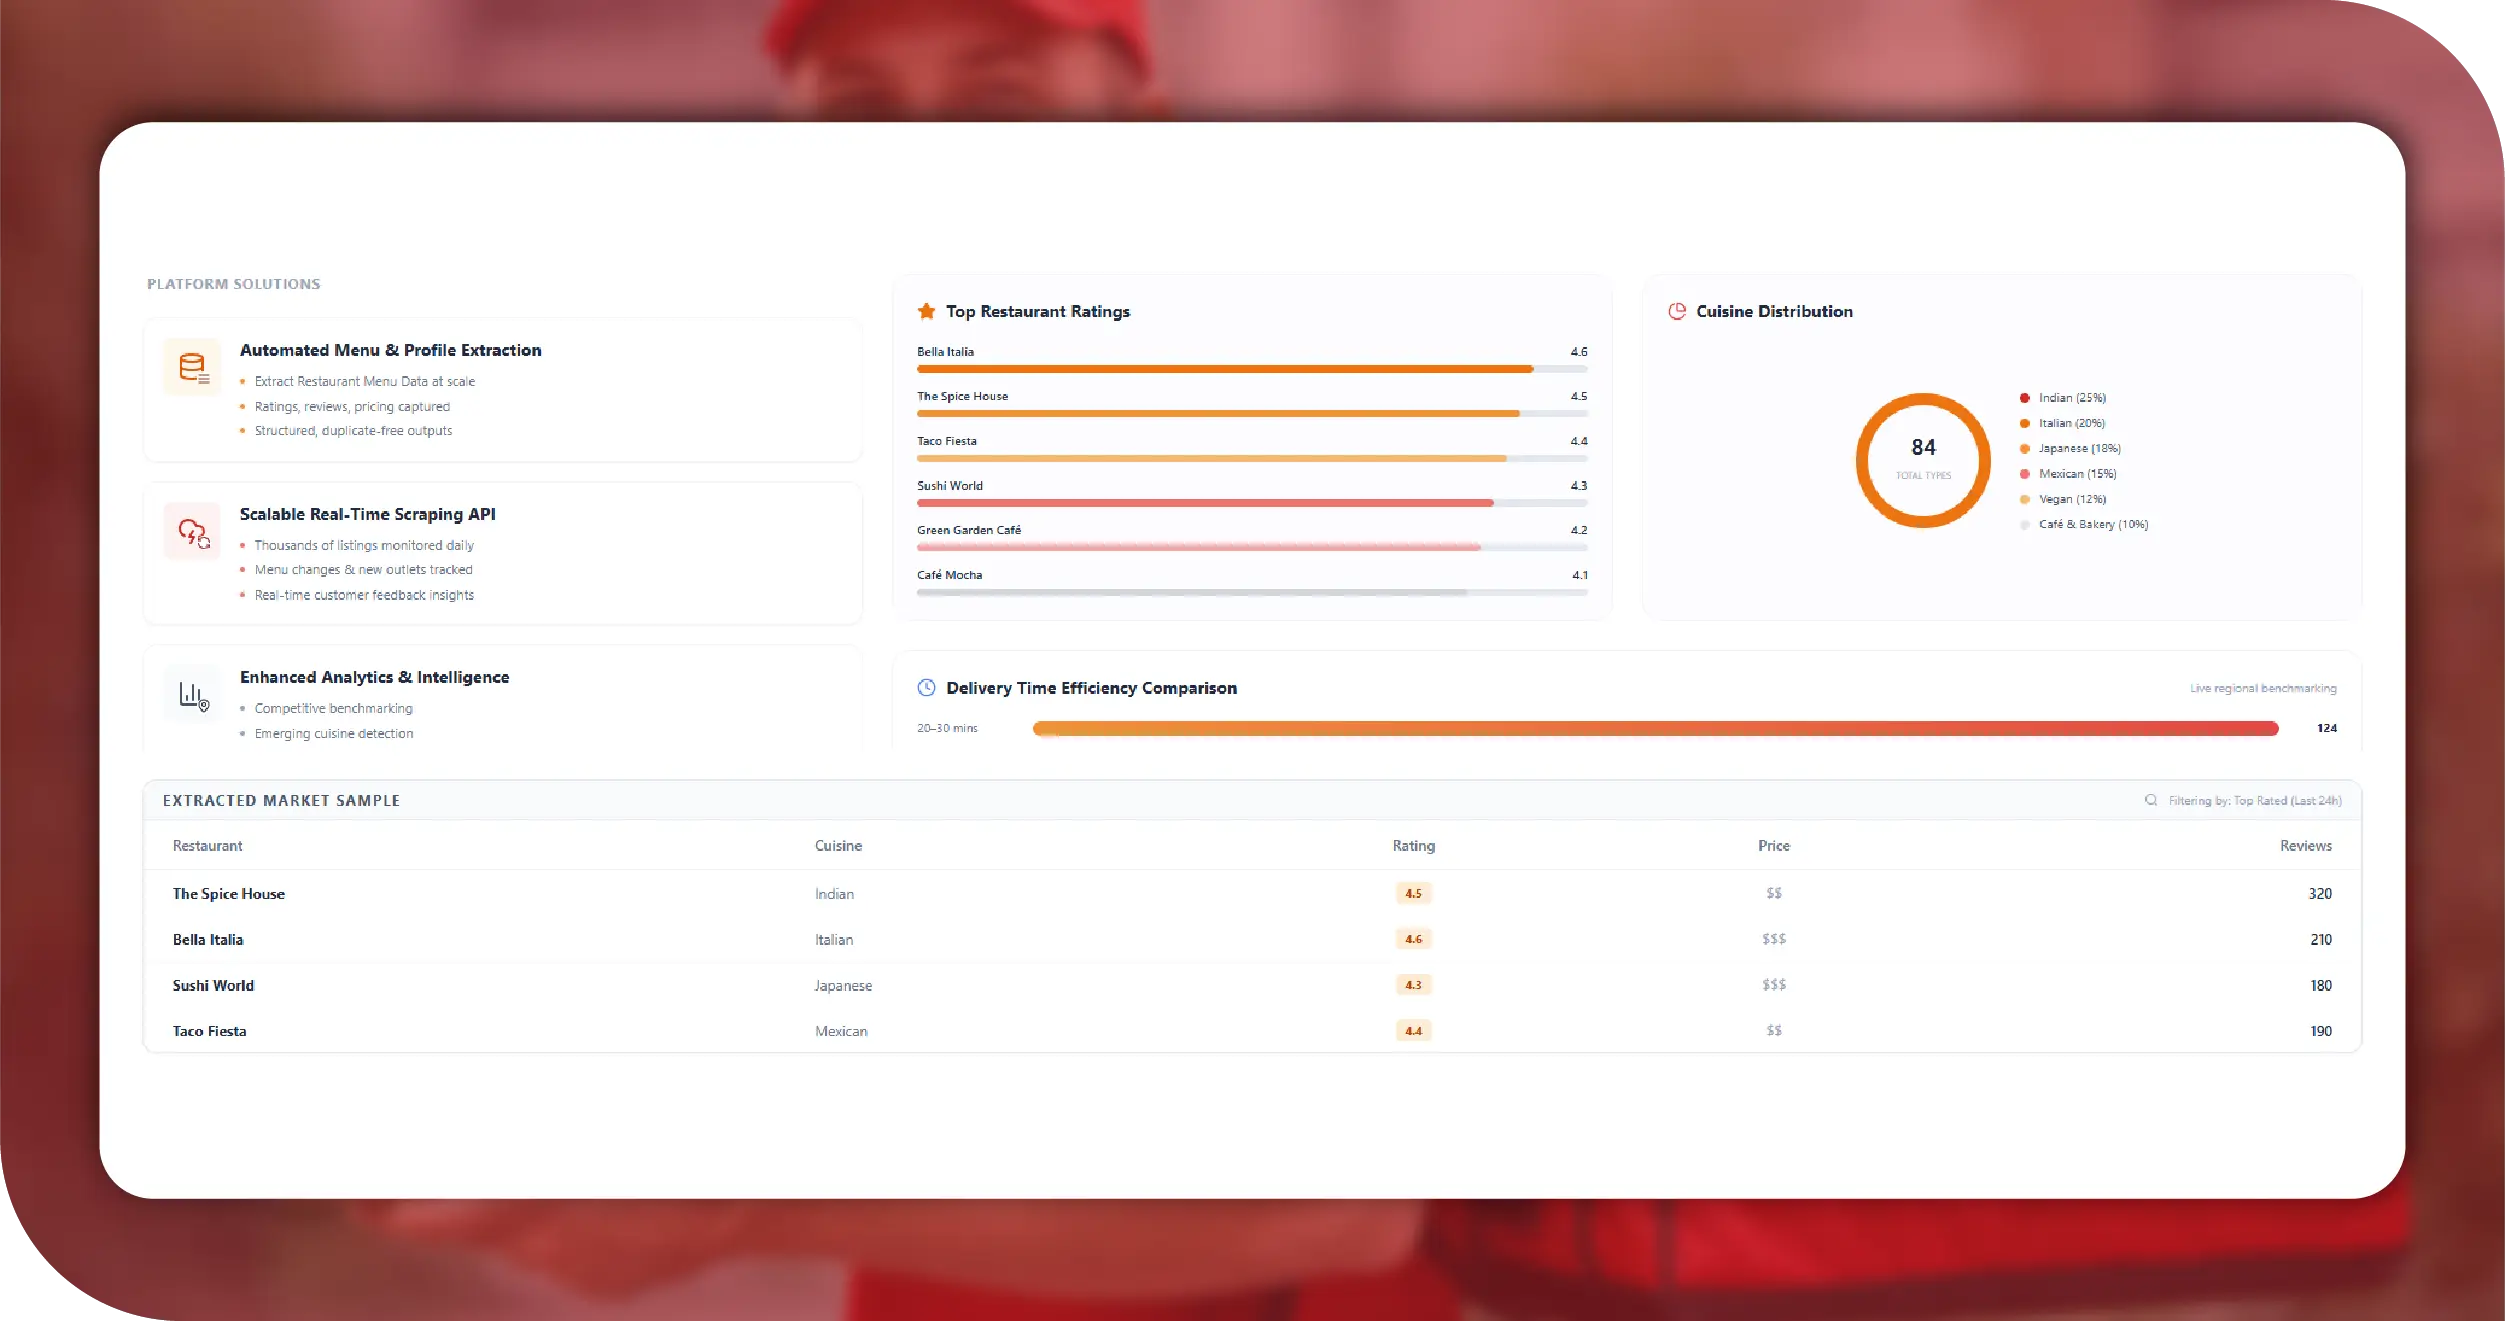Click the 4.6 rating badge for Bella Italia
Viewport: 2506px width, 1321px height.
pos(1413,939)
